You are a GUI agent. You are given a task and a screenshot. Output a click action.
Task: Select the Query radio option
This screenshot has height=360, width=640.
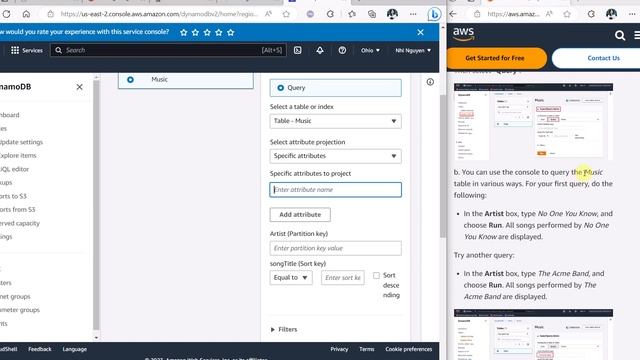280,88
